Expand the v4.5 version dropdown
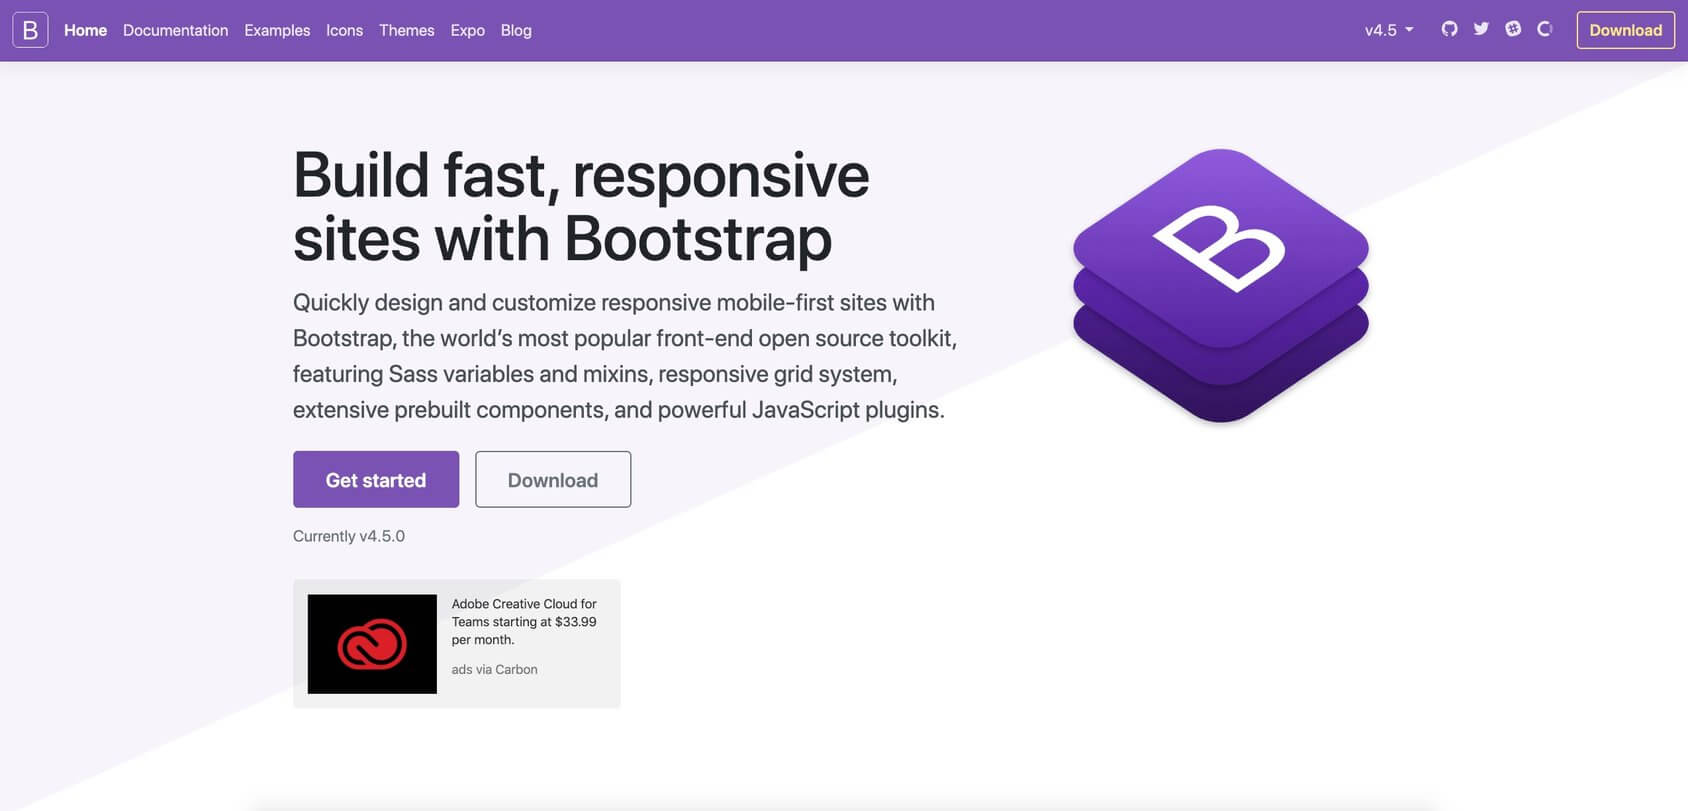This screenshot has width=1688, height=811. coord(1389,30)
